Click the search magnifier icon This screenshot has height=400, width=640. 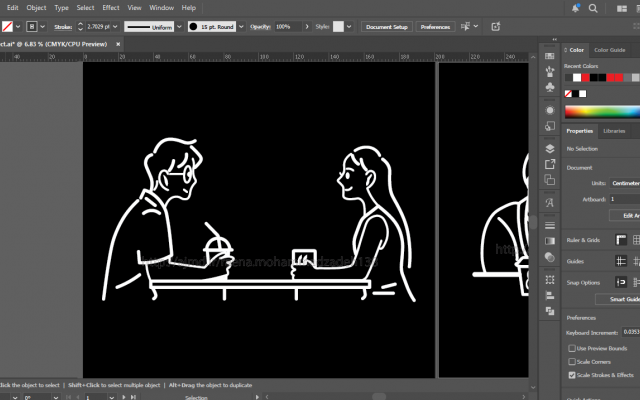593,8
